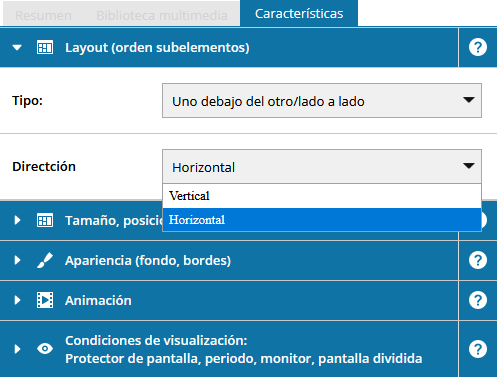Expand the Condiciones de visualización section arrow
Screen dimensions: 497x377
17,349
